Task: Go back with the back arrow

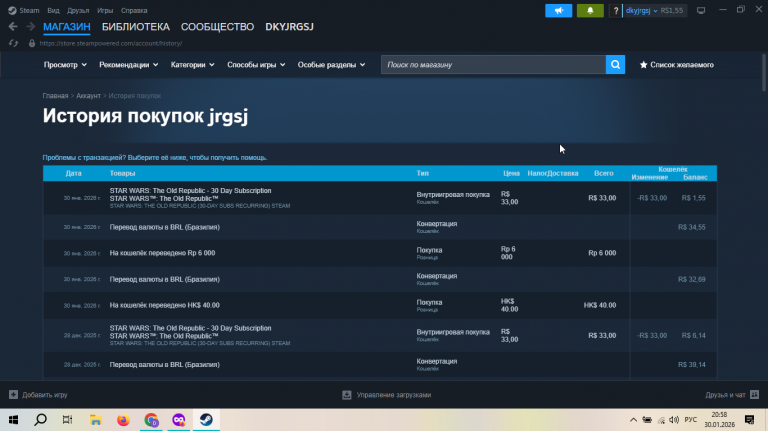Action: point(13,26)
